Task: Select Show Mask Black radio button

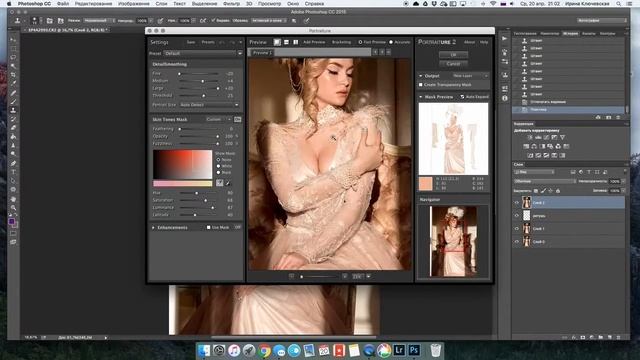Action: (x=218, y=173)
